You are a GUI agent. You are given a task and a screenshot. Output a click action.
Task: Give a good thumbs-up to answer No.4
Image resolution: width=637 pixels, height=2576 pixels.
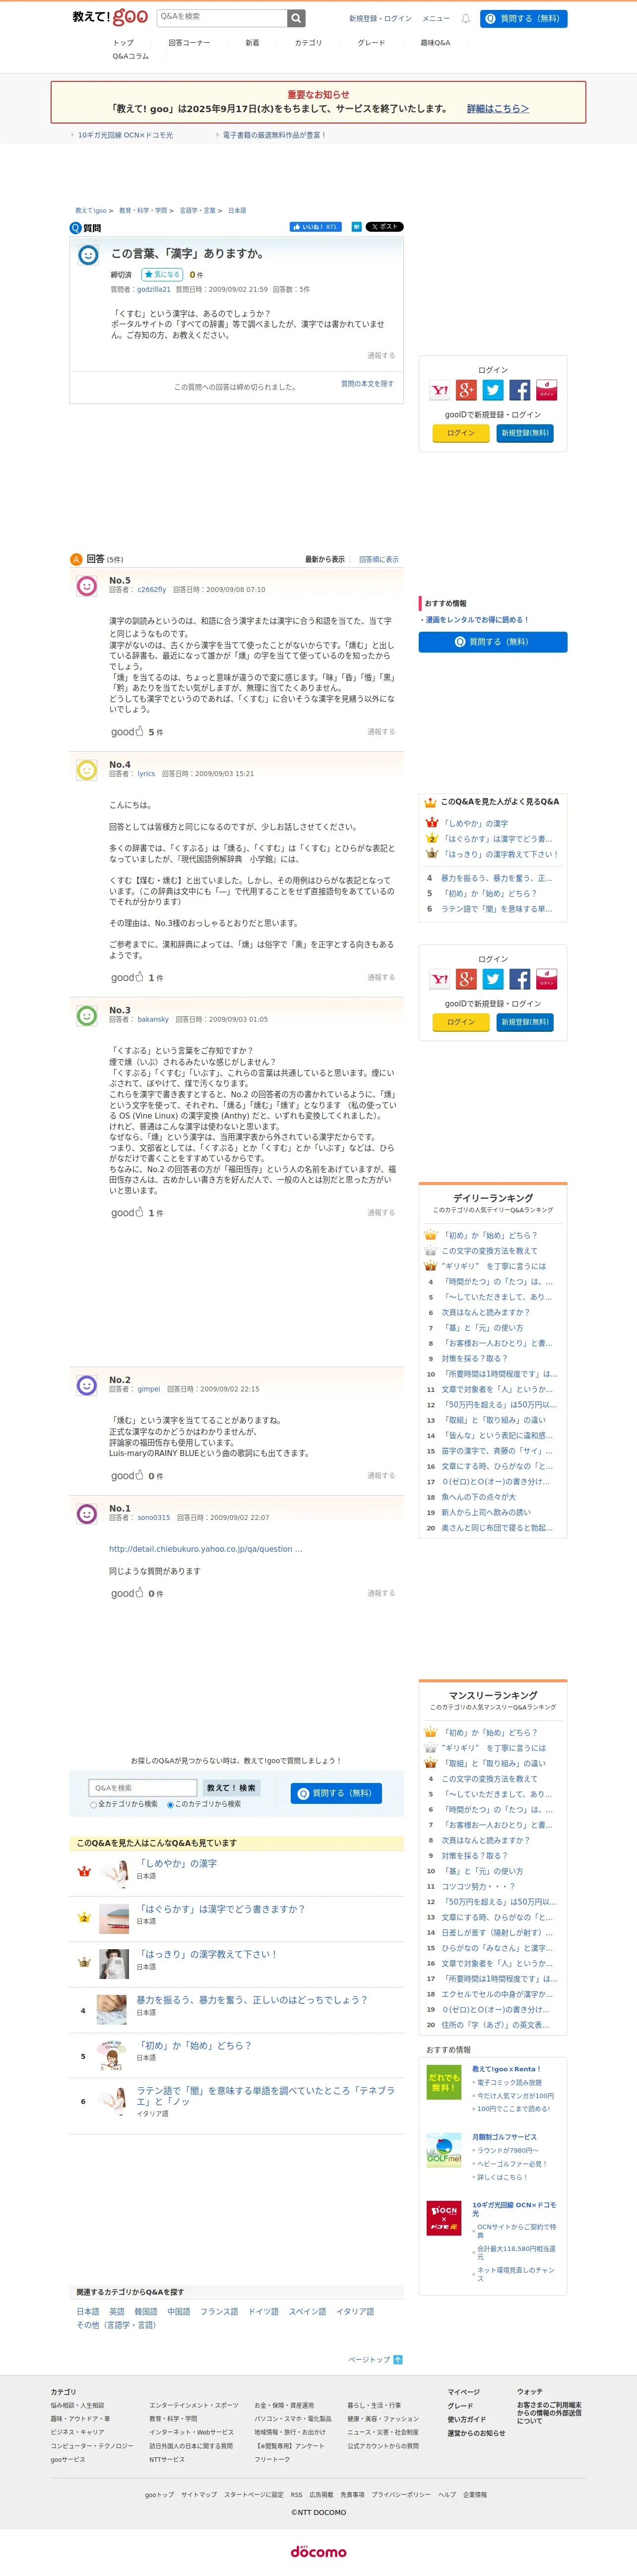128,978
